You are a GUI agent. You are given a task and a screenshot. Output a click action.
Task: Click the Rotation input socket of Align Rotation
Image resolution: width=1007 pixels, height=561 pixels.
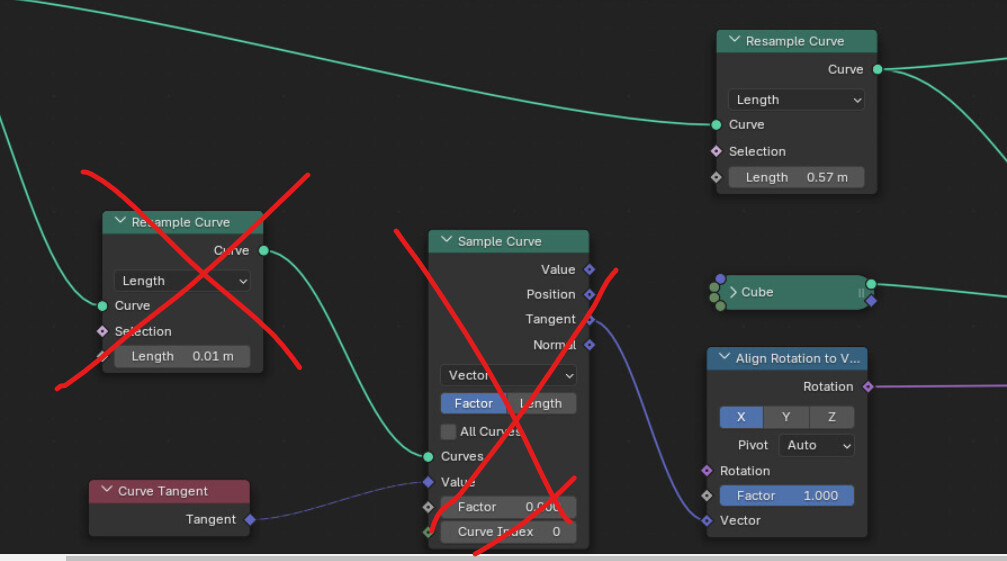[706, 470]
